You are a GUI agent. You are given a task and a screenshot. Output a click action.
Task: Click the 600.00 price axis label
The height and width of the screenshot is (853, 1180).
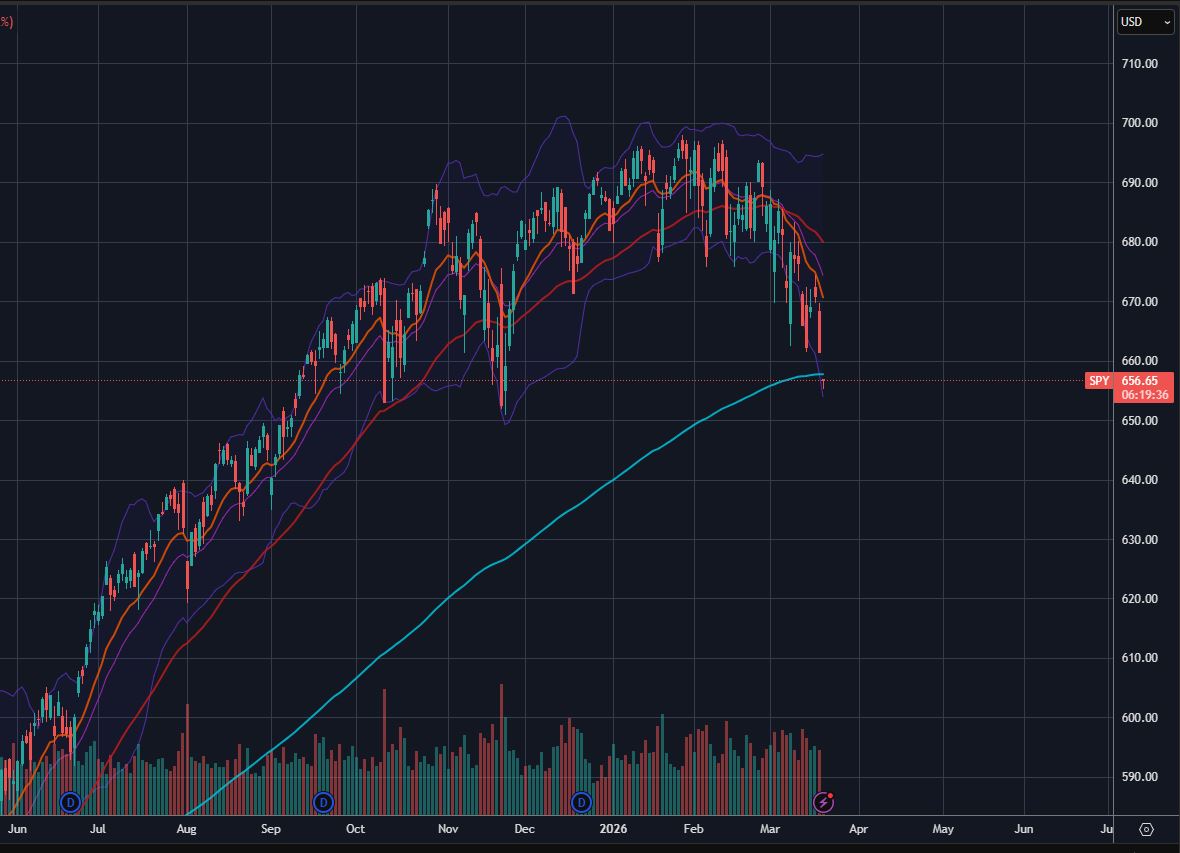pos(1139,718)
